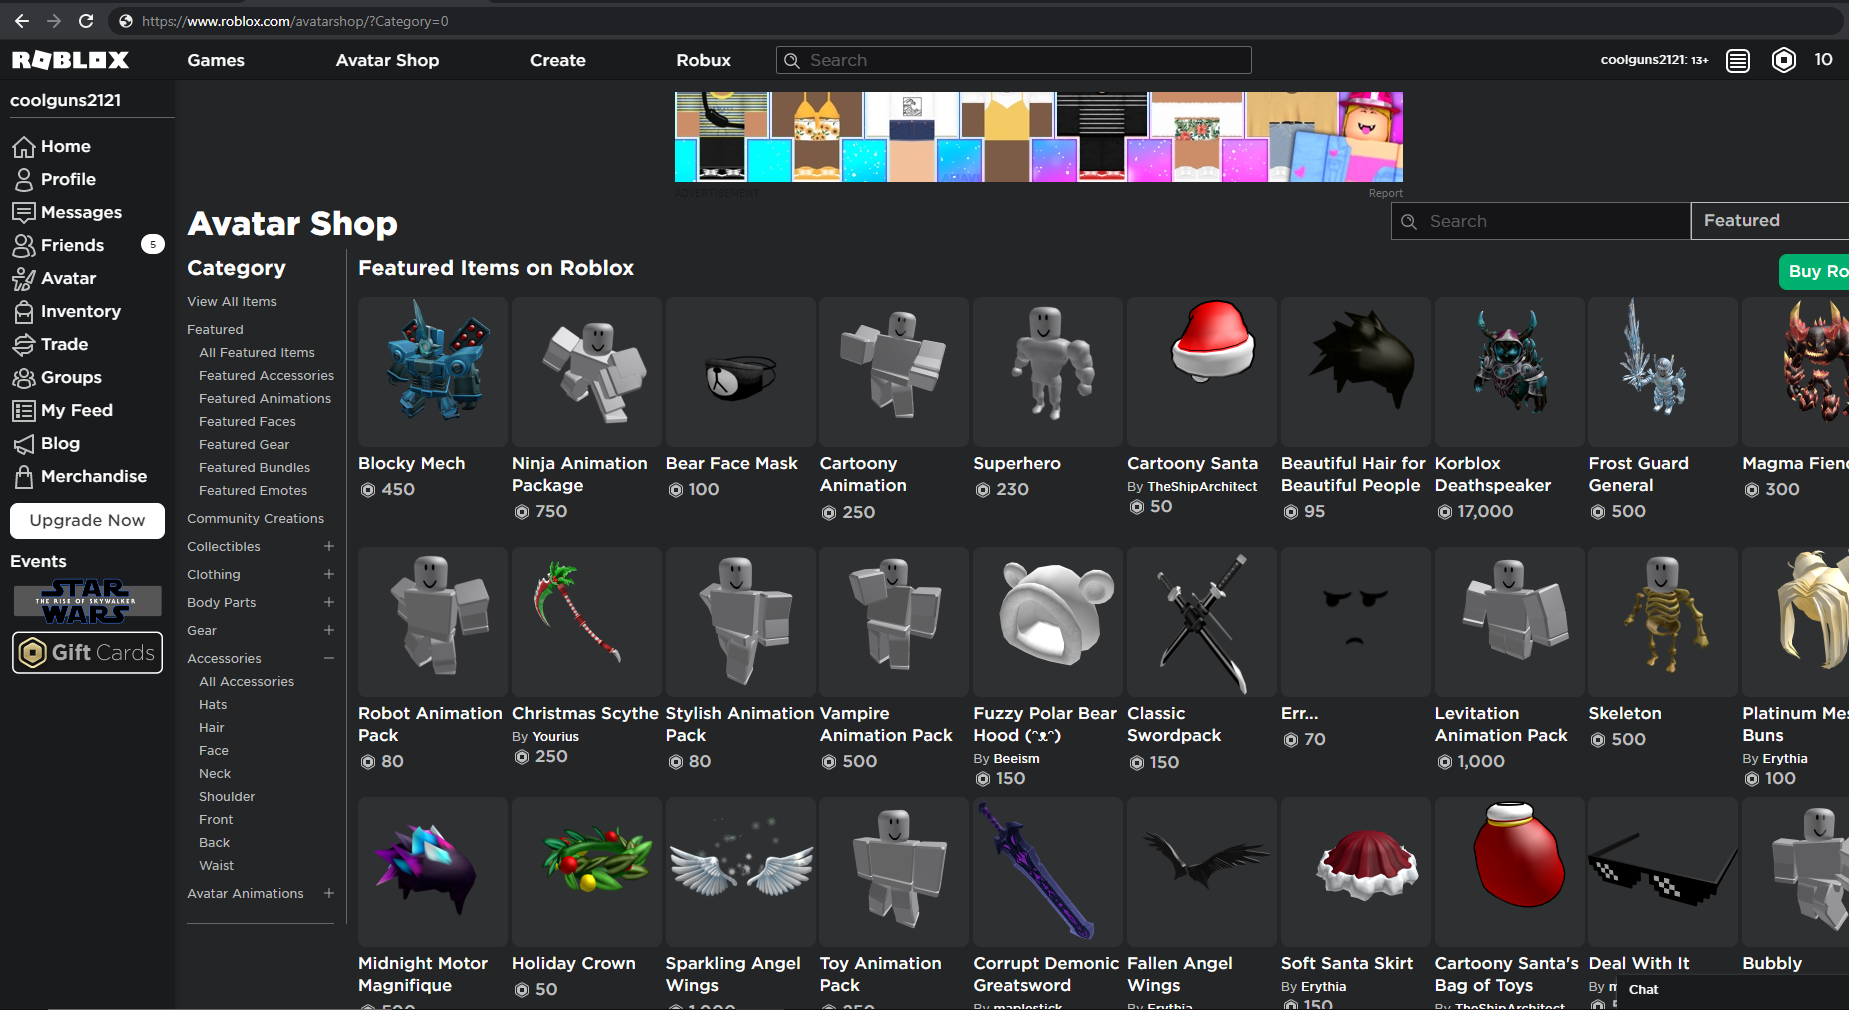Image resolution: width=1849 pixels, height=1010 pixels.
Task: Click the browser reload button
Action: (86, 21)
